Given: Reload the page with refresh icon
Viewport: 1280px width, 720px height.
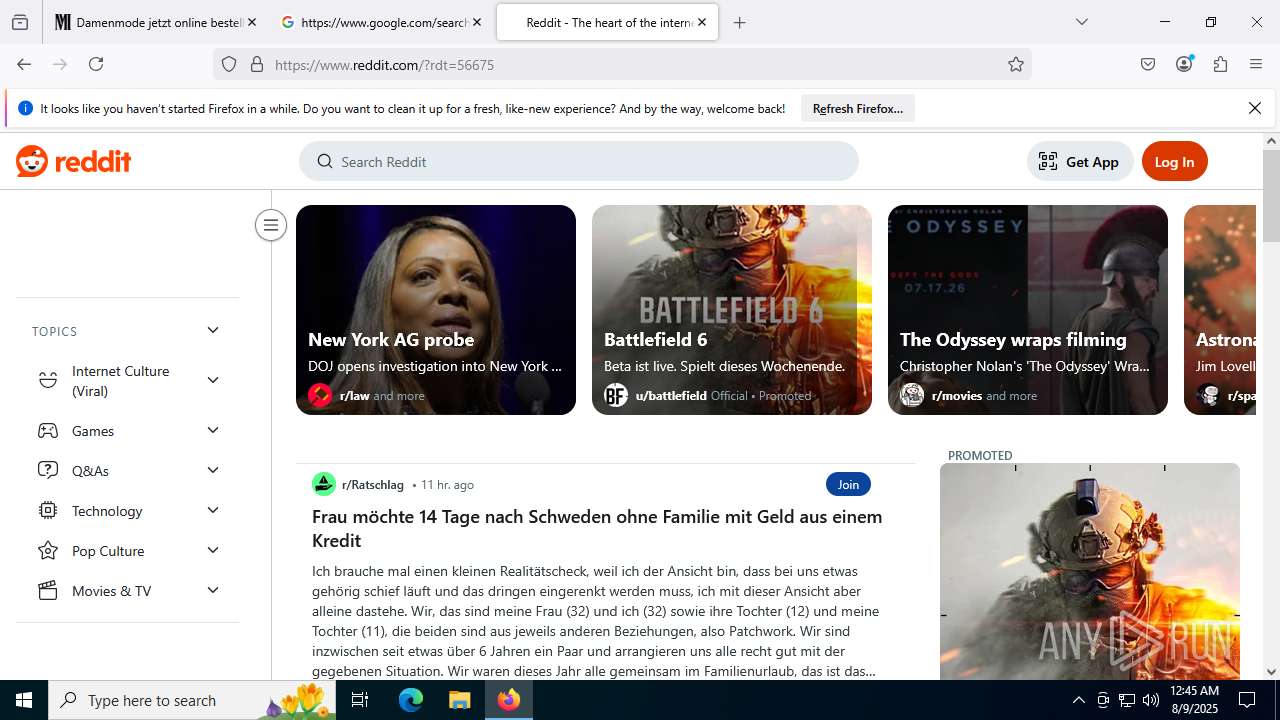Looking at the screenshot, I should tap(96, 64).
